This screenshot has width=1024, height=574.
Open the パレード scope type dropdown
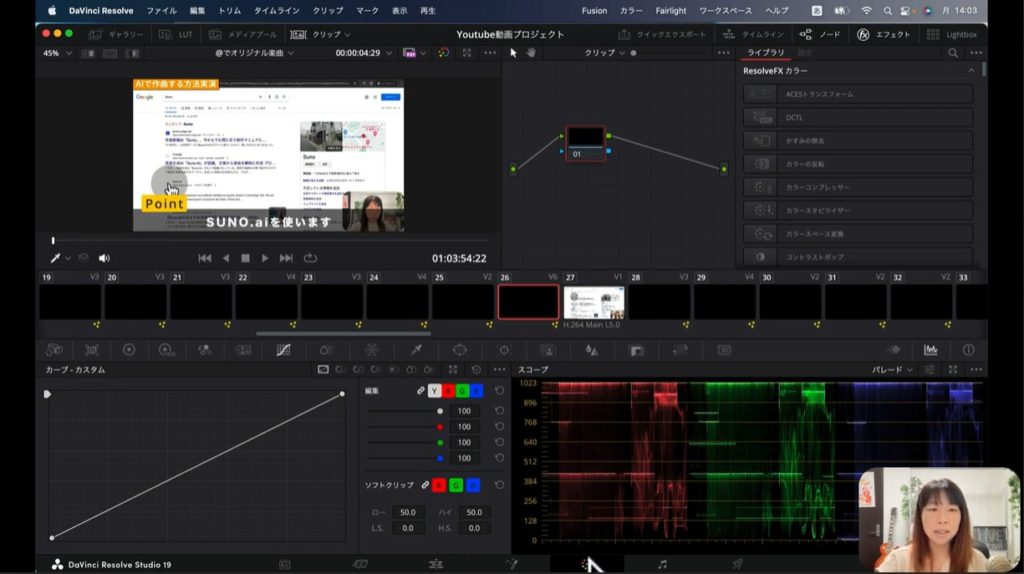(x=892, y=370)
